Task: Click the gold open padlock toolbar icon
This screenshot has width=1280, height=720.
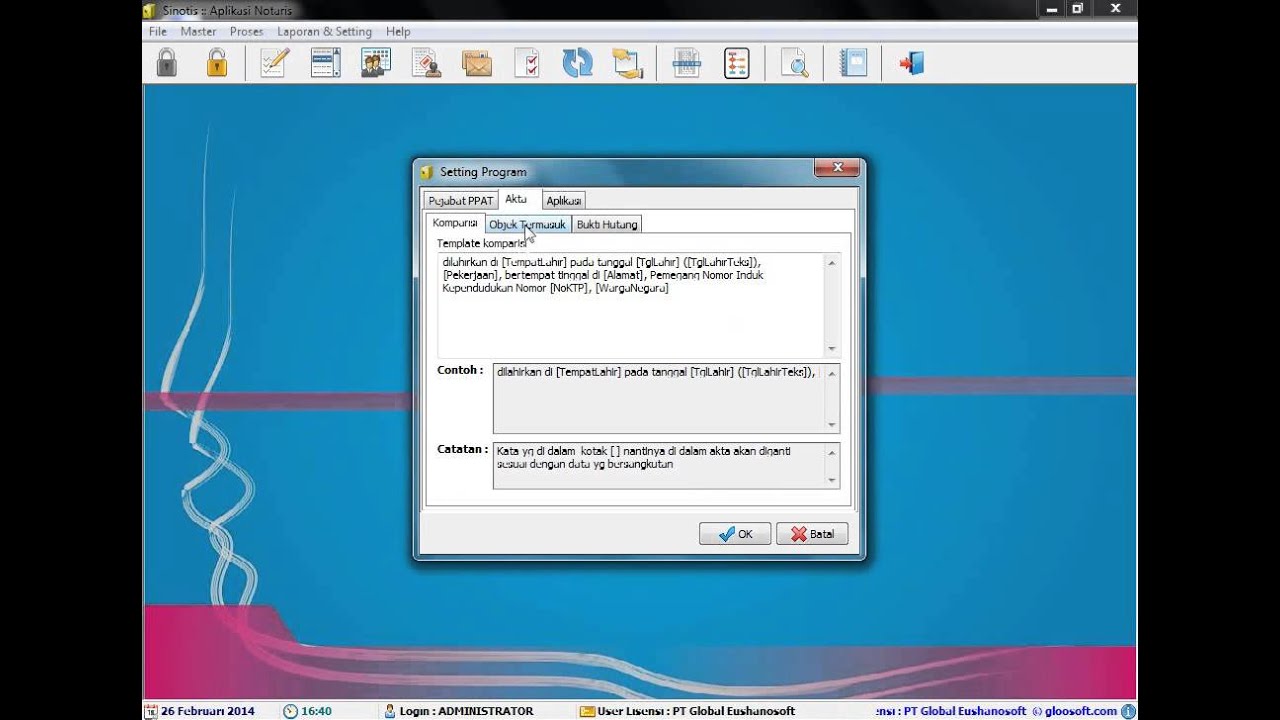Action: [x=217, y=63]
